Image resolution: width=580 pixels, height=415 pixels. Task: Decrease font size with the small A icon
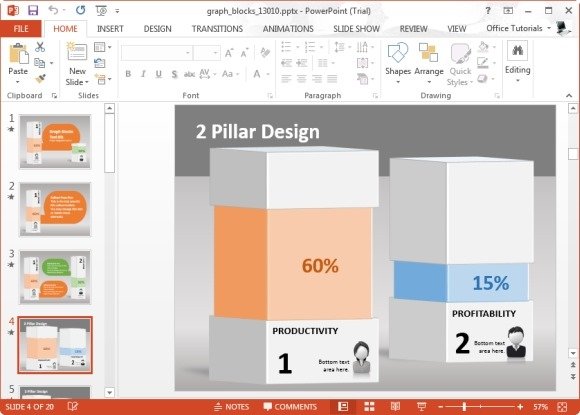coord(245,53)
